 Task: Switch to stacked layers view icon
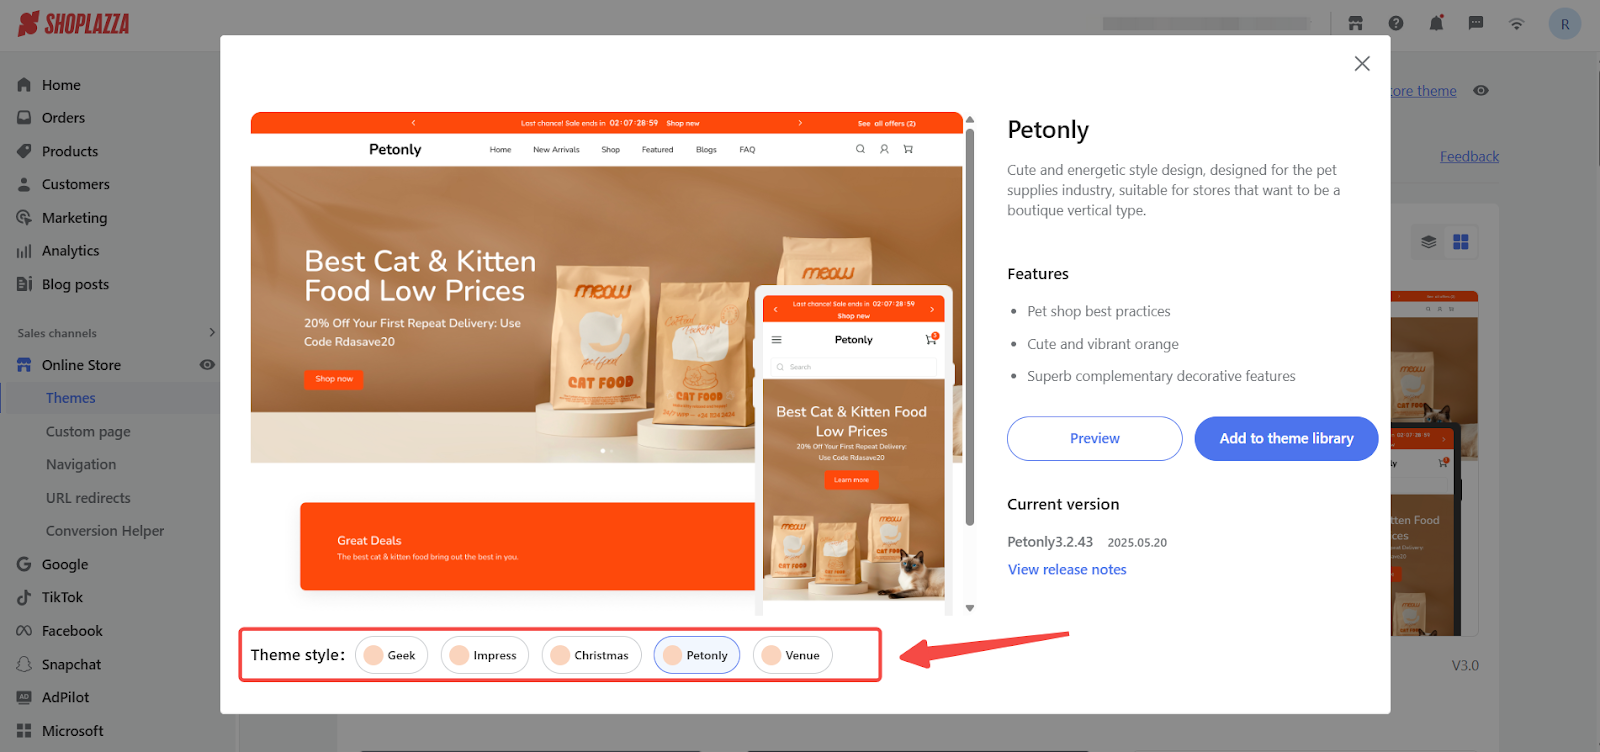[1428, 242]
